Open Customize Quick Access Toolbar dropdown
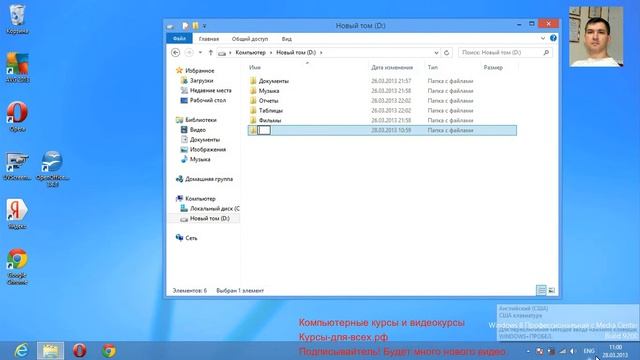The image size is (640, 360). click(204, 26)
